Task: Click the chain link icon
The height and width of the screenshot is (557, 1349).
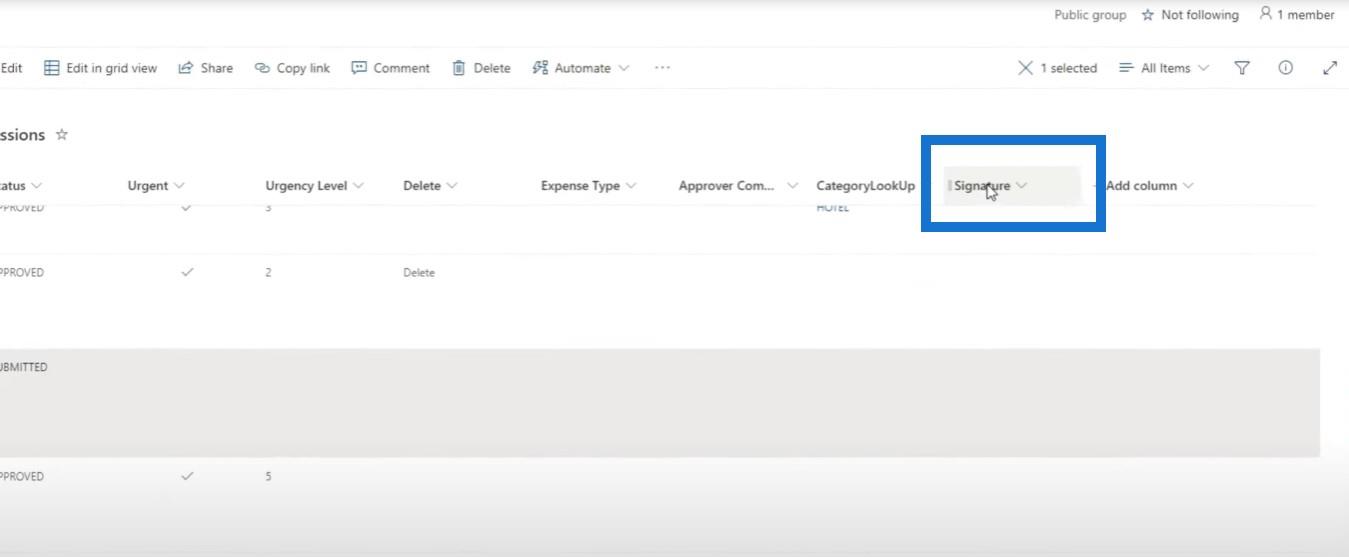Action: (x=262, y=68)
